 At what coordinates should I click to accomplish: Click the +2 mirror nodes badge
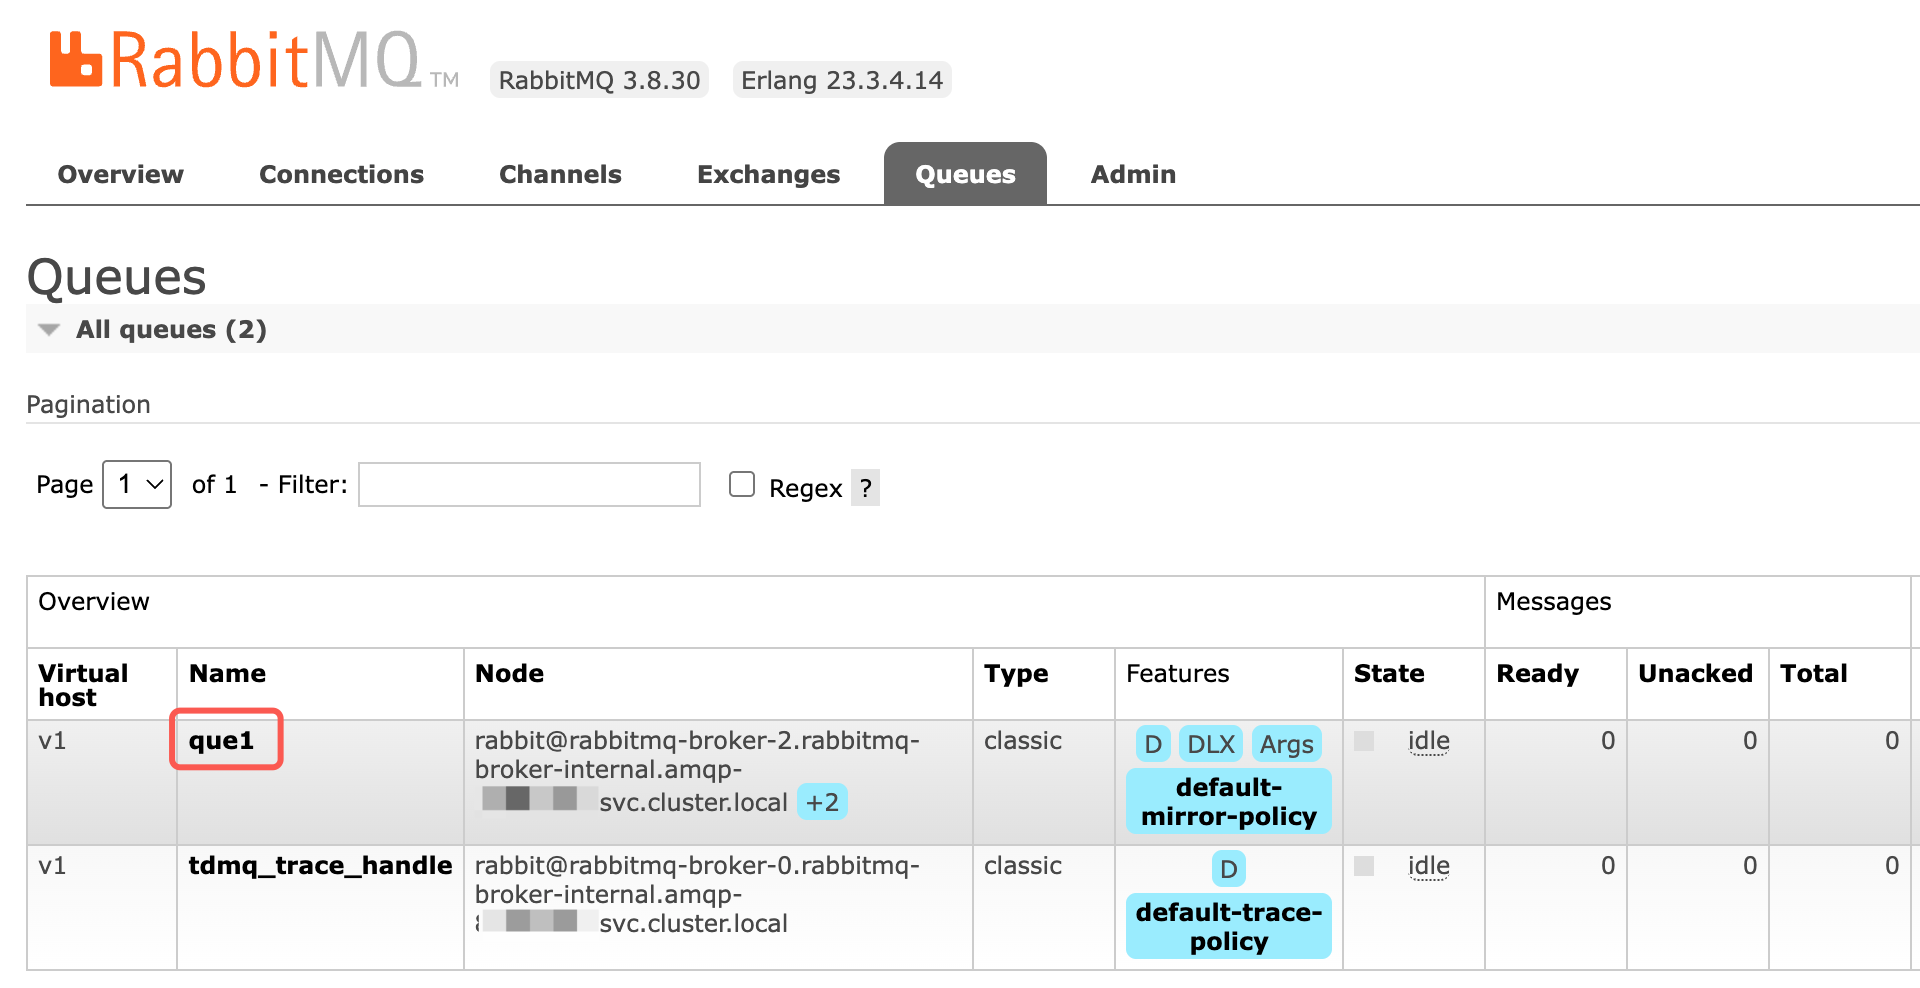point(822,802)
